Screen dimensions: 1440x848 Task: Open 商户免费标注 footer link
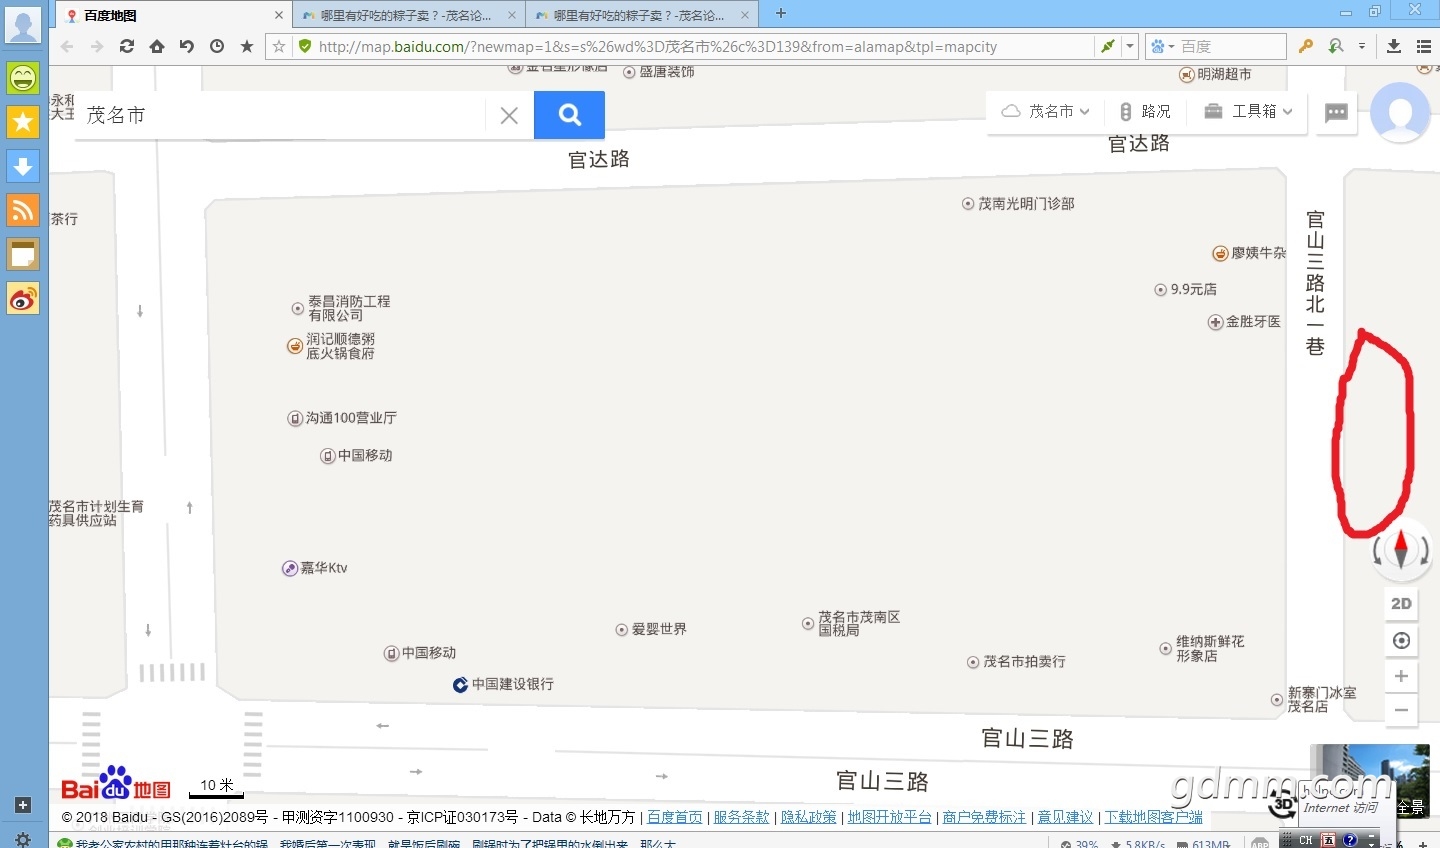[984, 817]
